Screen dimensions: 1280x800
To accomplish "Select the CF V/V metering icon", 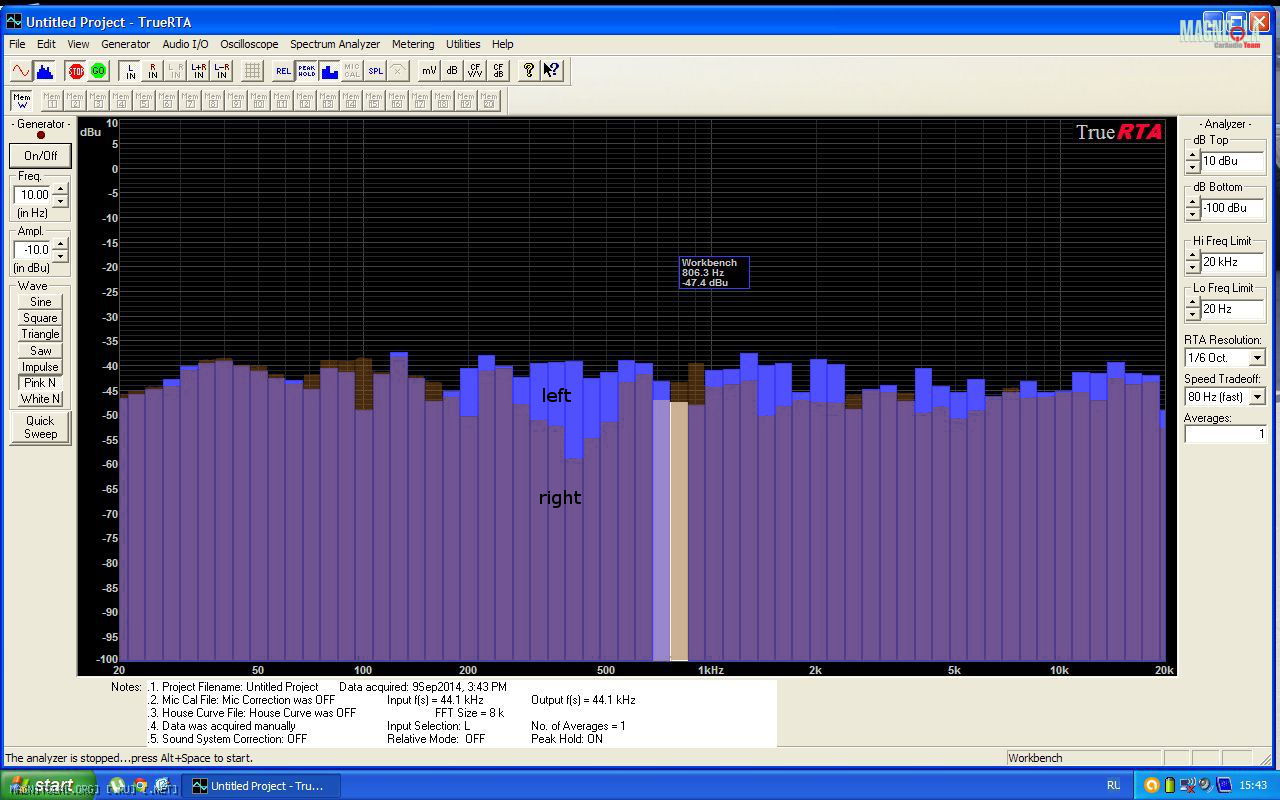I will [x=475, y=70].
